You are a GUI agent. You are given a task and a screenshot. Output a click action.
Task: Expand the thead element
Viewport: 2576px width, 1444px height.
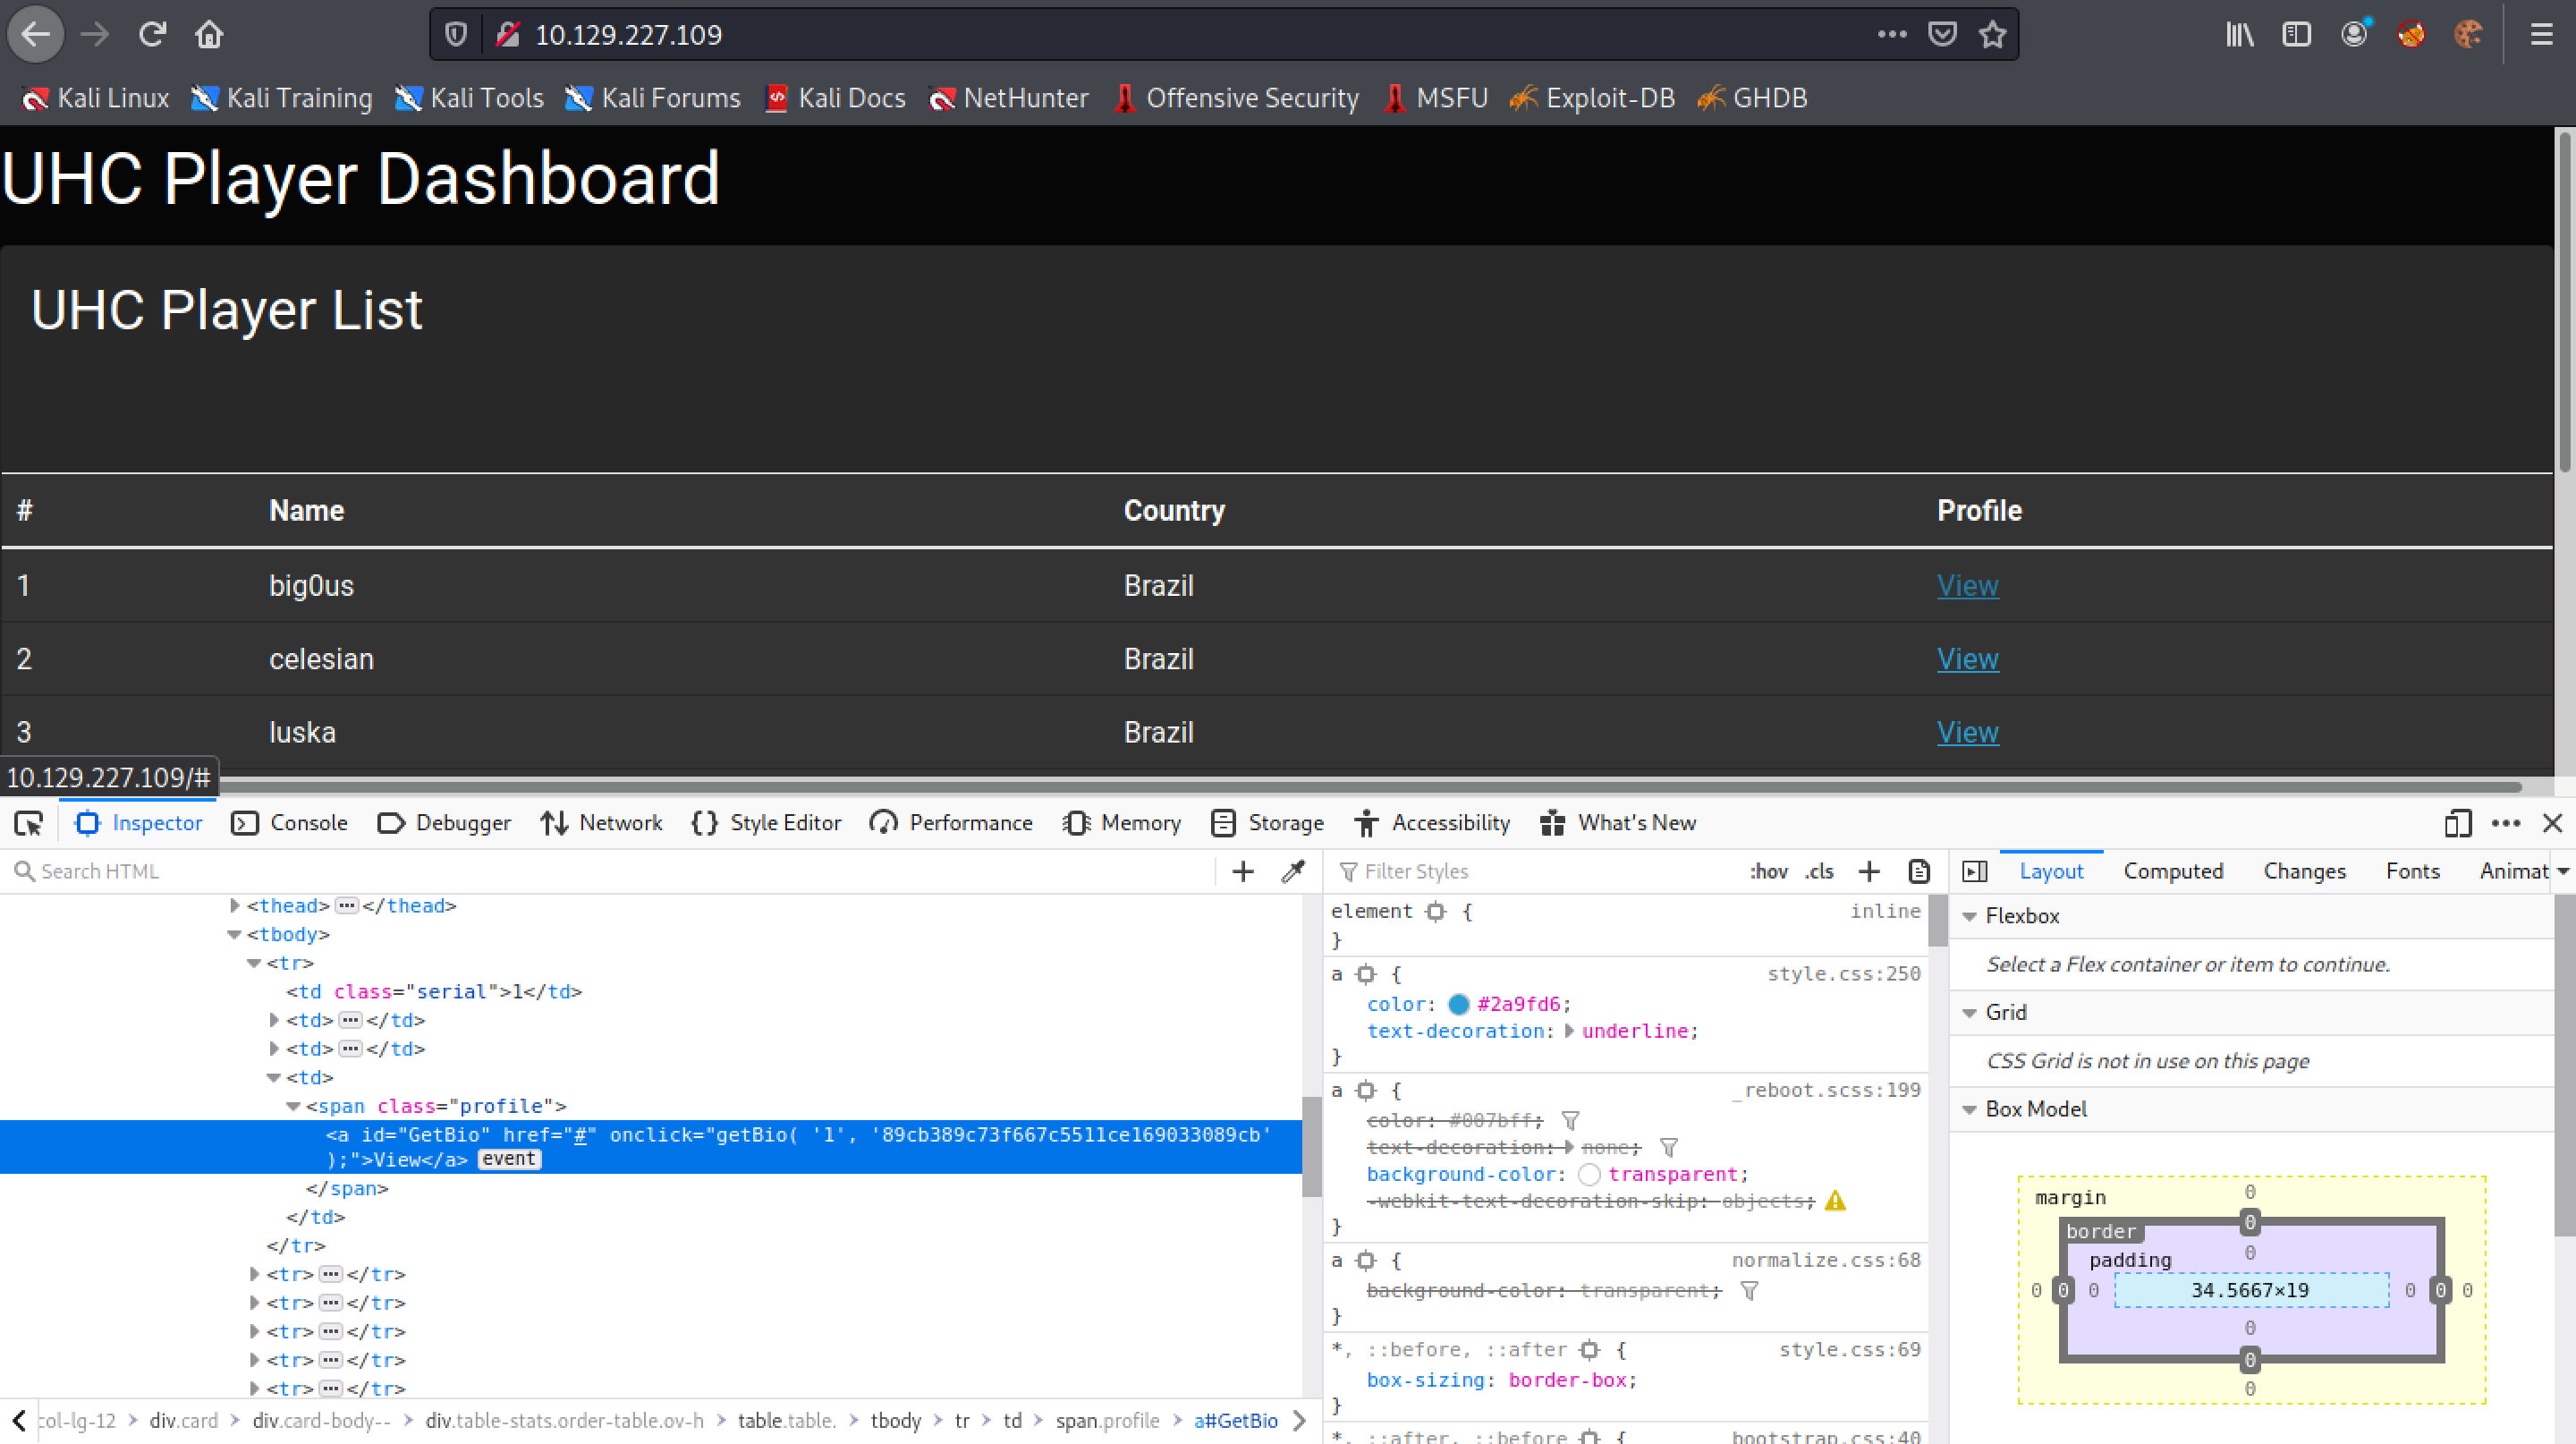pyautogui.click(x=234, y=906)
